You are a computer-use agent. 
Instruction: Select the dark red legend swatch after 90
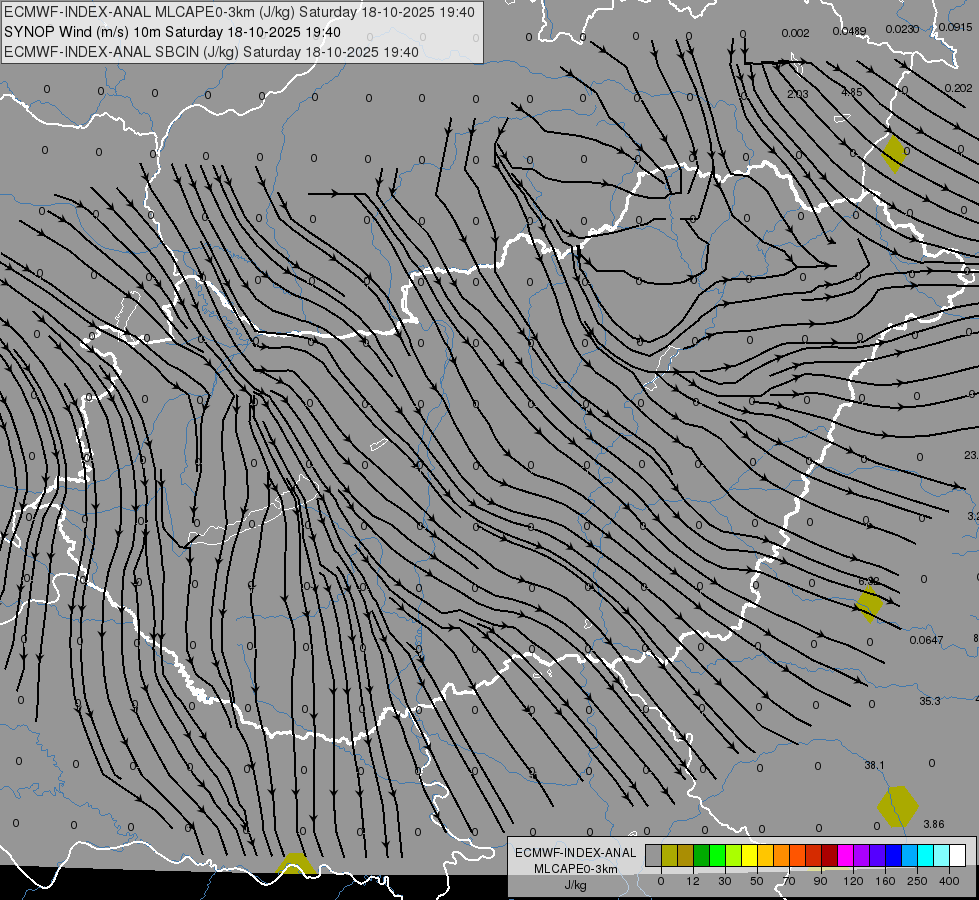point(830,855)
